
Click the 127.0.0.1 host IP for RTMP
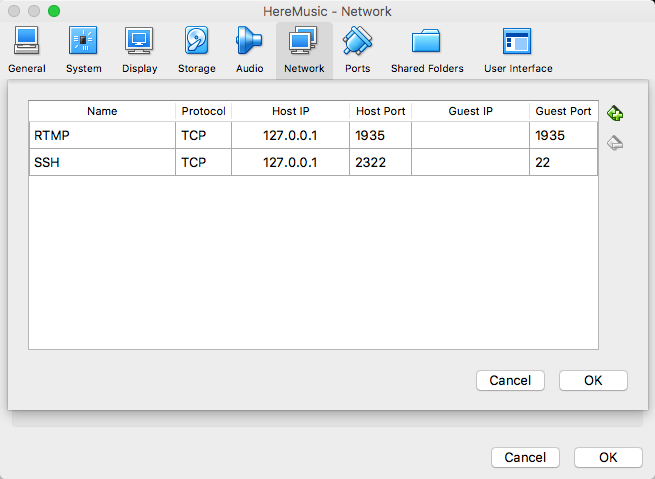pyautogui.click(x=290, y=135)
